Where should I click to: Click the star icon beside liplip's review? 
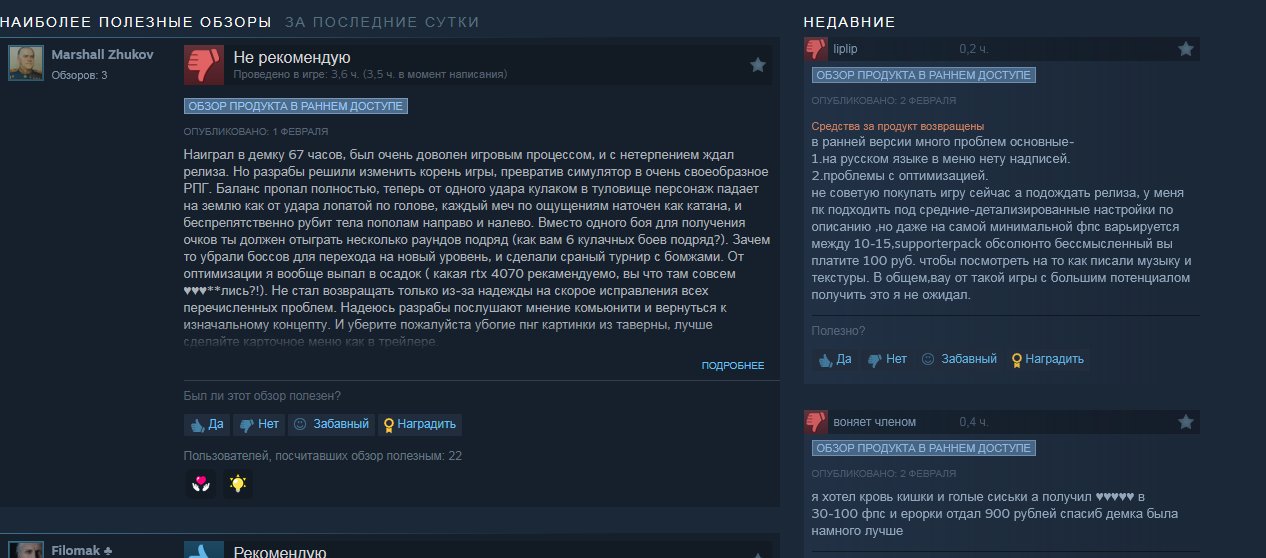click(x=1186, y=48)
